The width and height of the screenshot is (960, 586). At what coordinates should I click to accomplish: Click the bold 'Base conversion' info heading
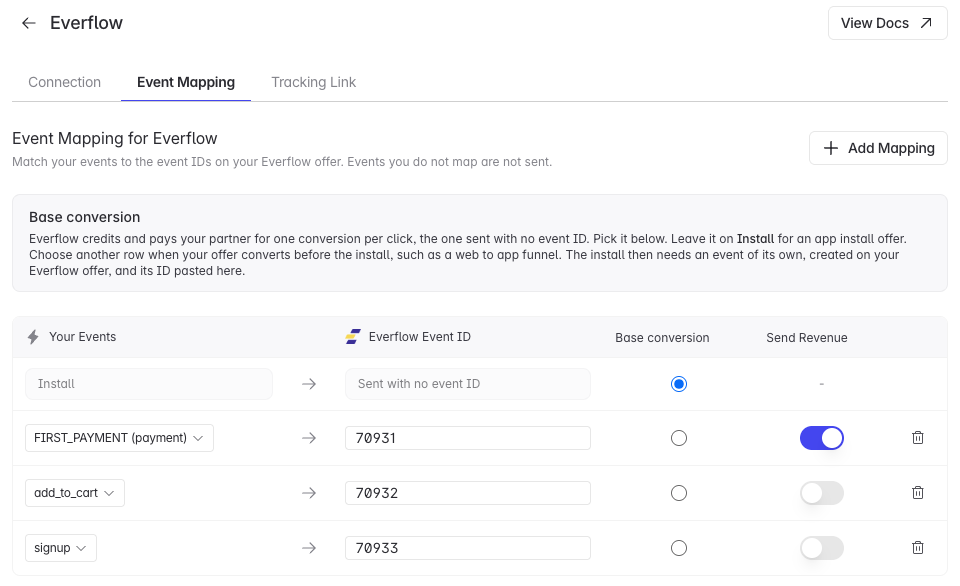(84, 217)
